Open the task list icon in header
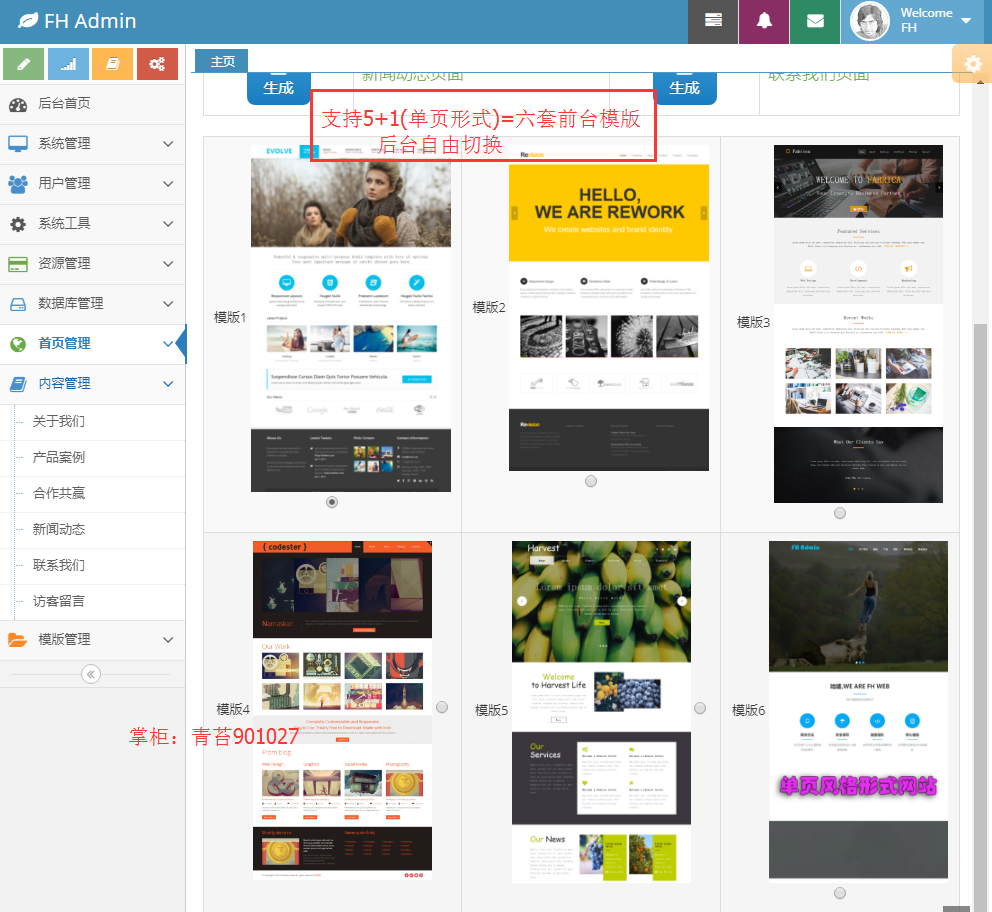Viewport: 992px width, 912px height. click(x=713, y=22)
